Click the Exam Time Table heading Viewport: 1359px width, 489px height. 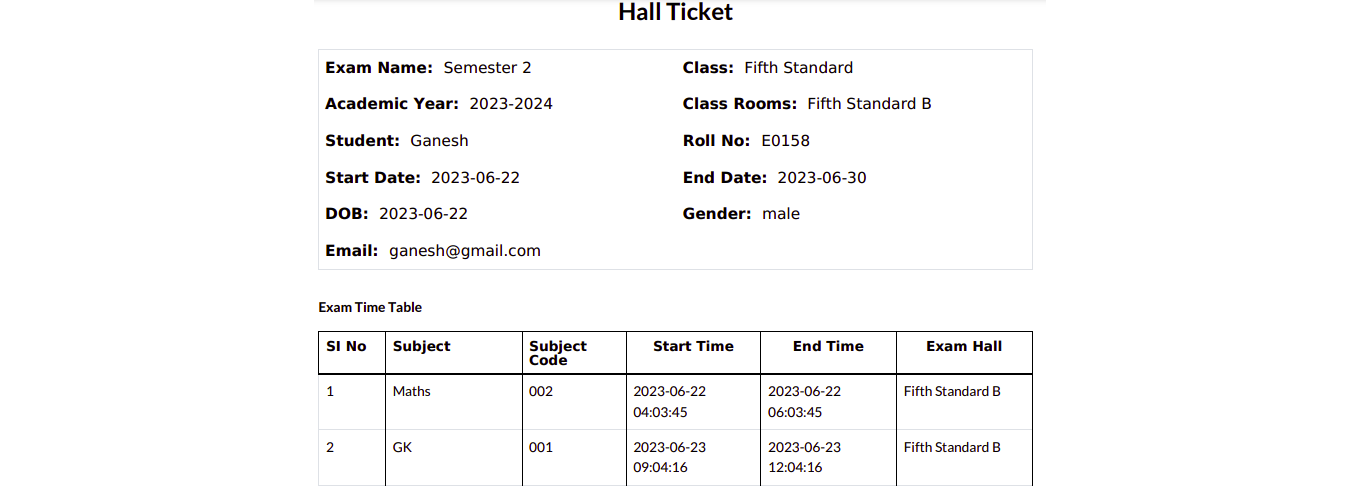pyautogui.click(x=370, y=307)
